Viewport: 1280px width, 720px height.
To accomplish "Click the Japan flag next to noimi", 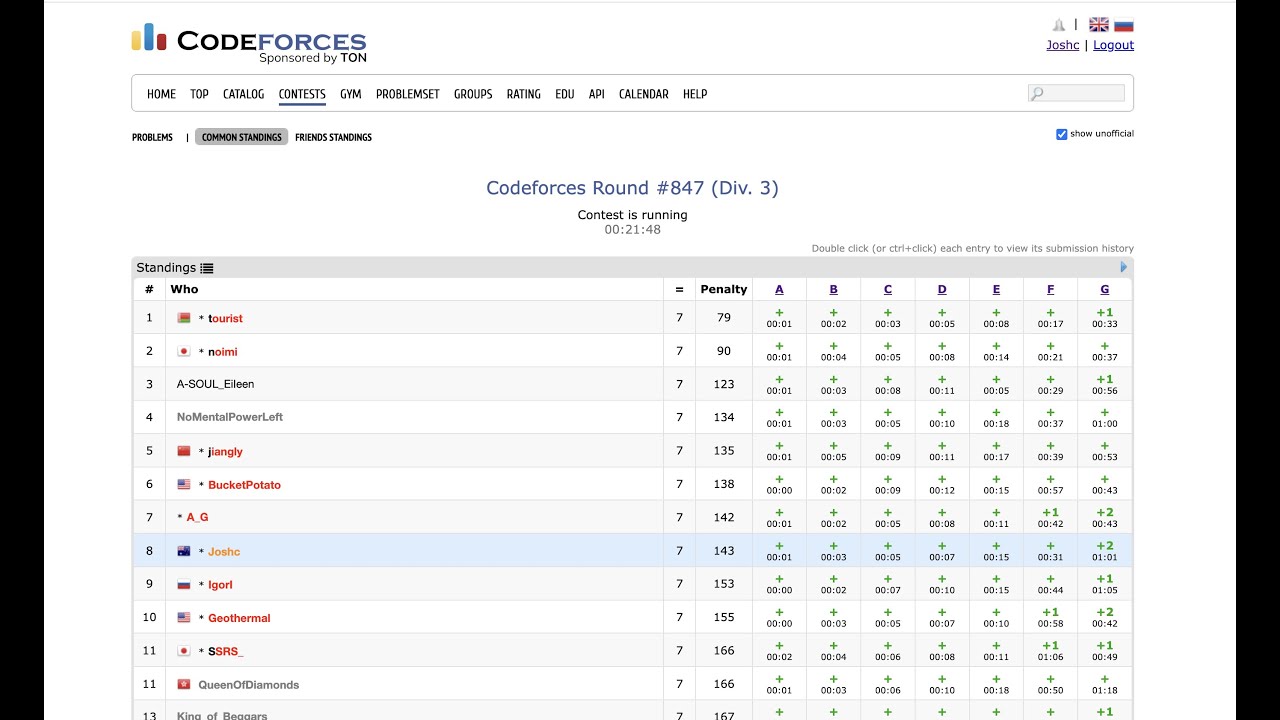I will click(x=184, y=352).
